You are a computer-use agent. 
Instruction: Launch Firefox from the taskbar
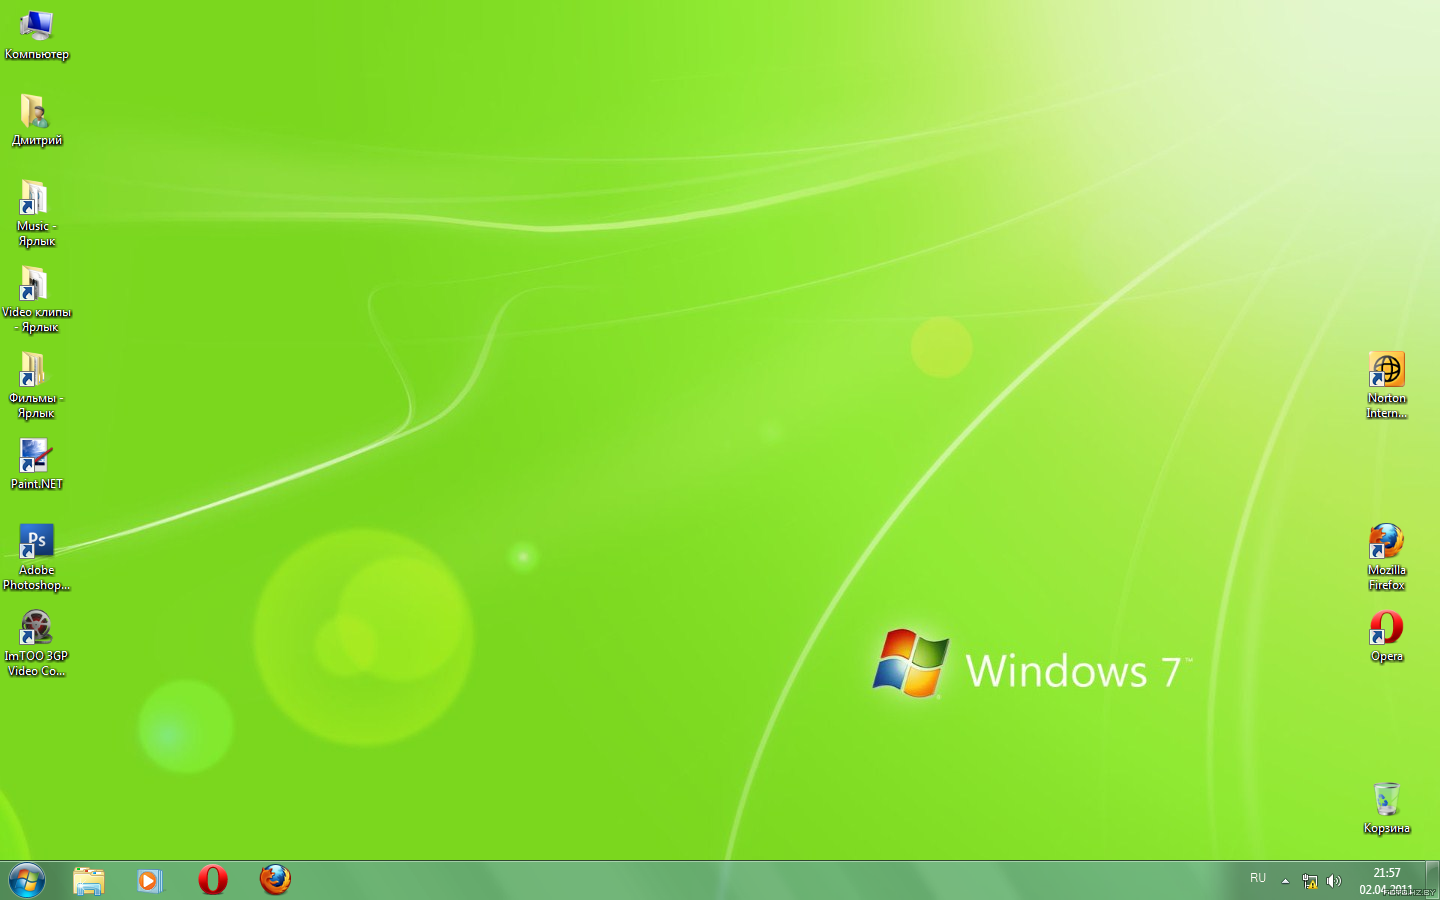pyautogui.click(x=275, y=880)
